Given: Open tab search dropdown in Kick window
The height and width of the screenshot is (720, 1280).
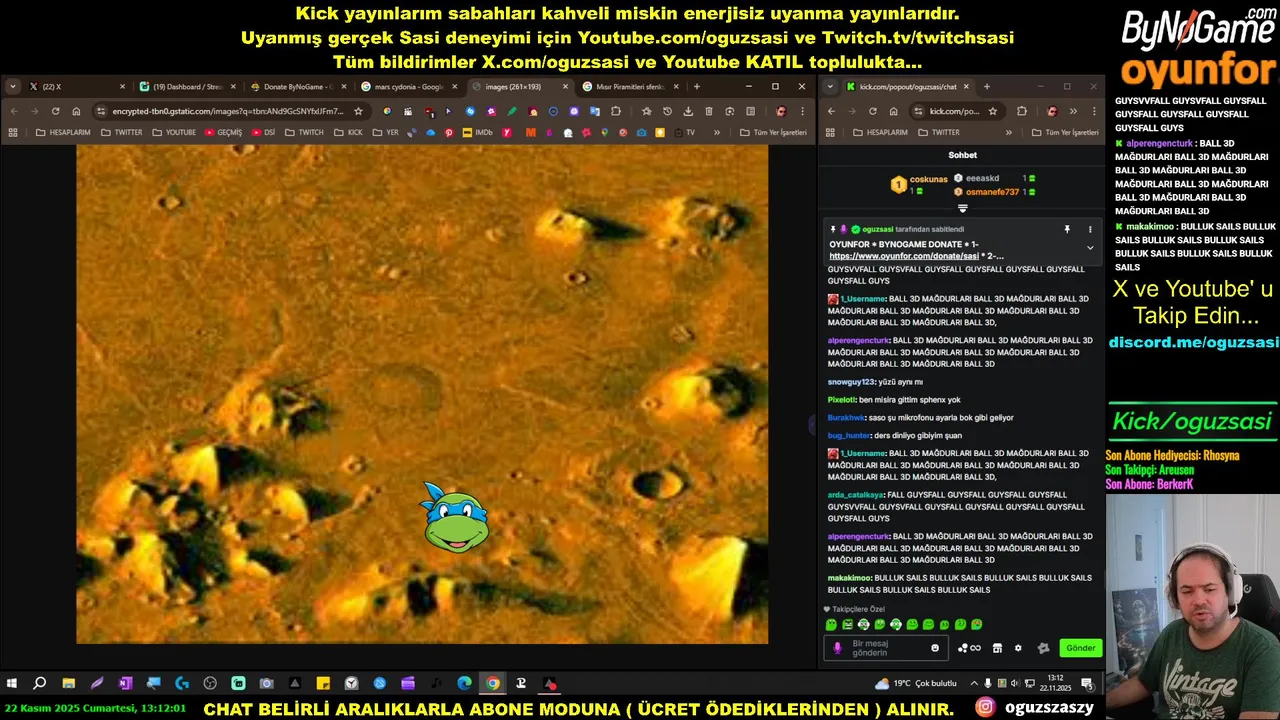Looking at the screenshot, I should pos(830,87).
